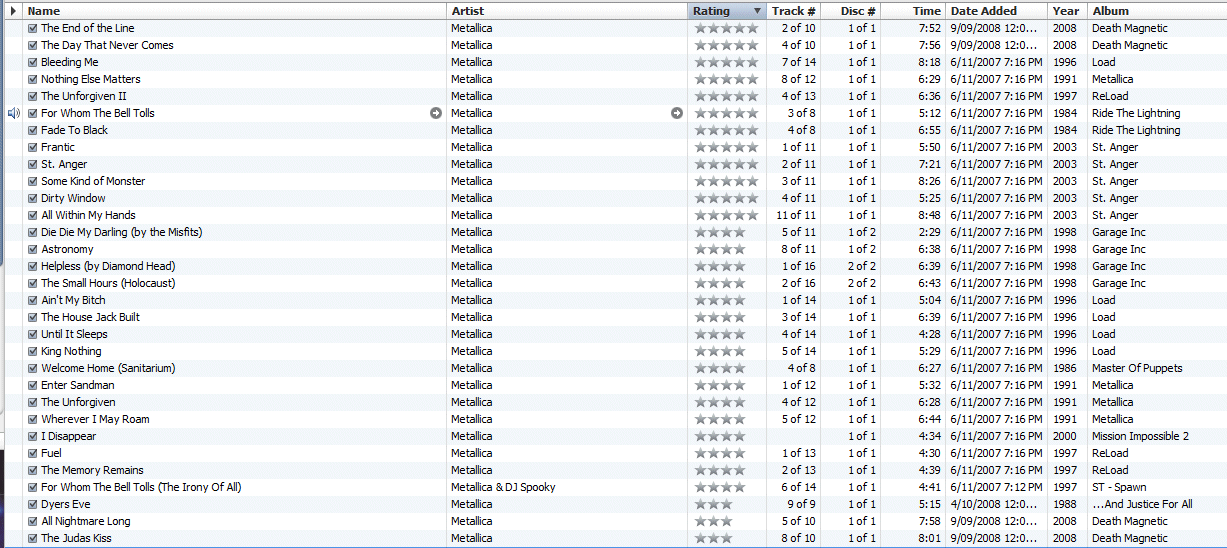Click the speaker now-playing icon
Image resolution: width=1227 pixels, height=548 pixels.
14,113
